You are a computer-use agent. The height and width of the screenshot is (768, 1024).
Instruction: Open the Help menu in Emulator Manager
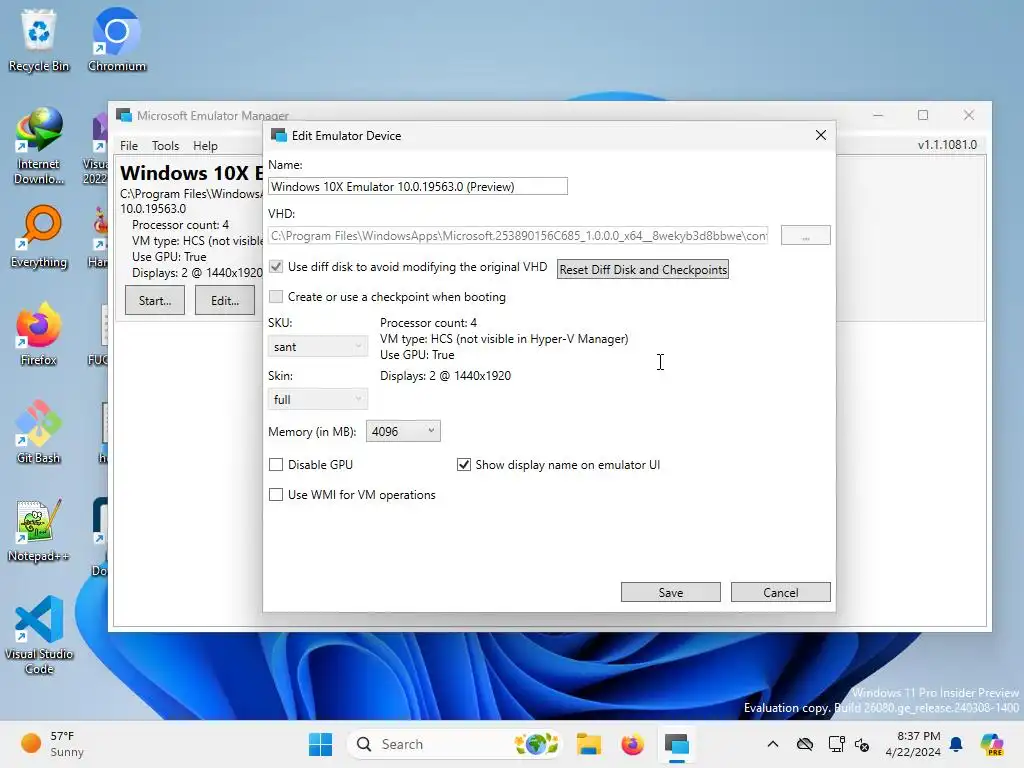(x=205, y=146)
